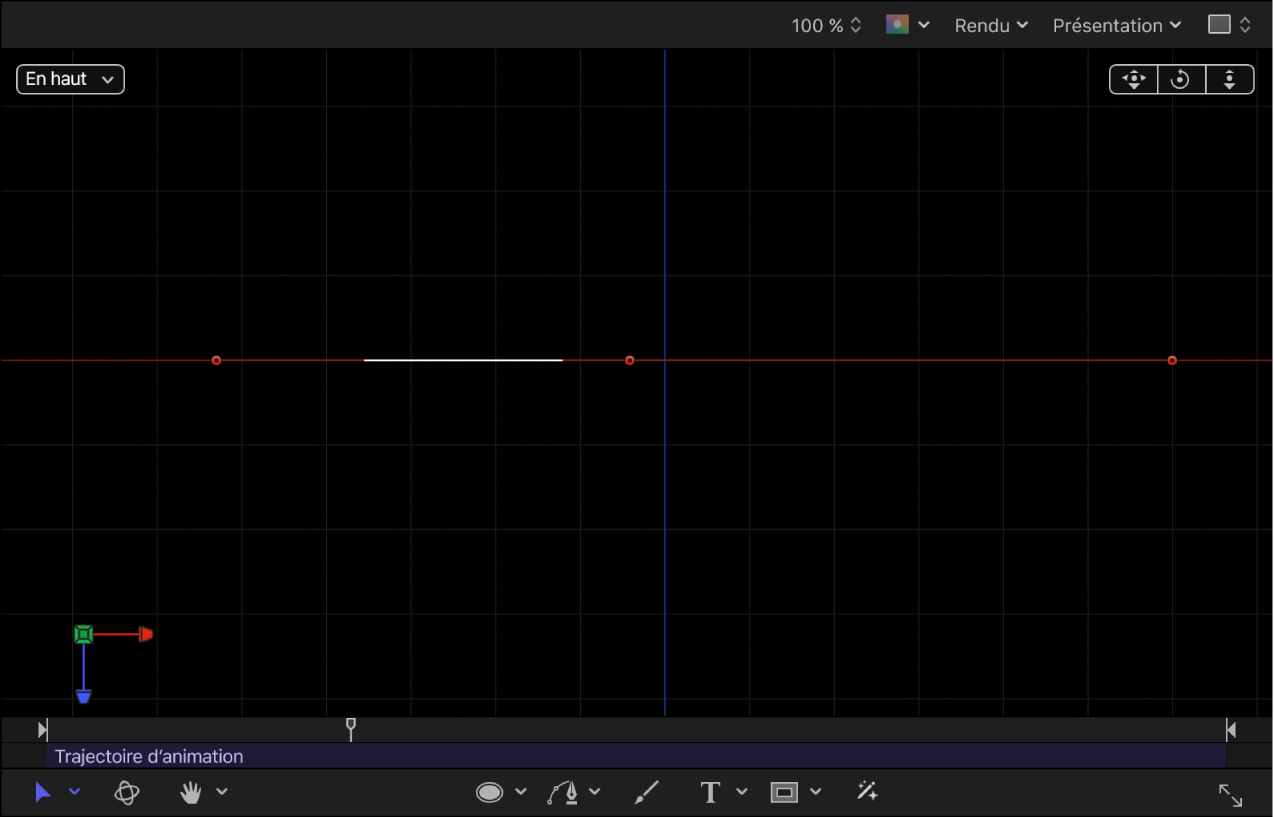Viewport: 1274px width, 817px height.
Task: Click the 3D view pan control
Action: click(x=1134, y=80)
